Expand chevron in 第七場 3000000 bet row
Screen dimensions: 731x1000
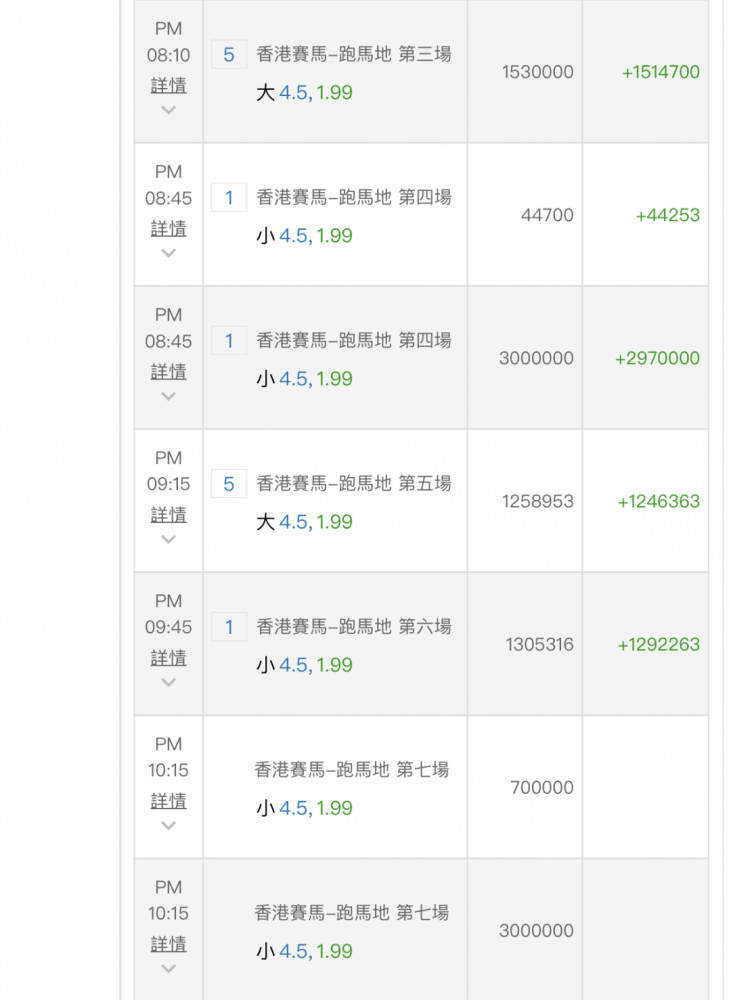tap(168, 969)
